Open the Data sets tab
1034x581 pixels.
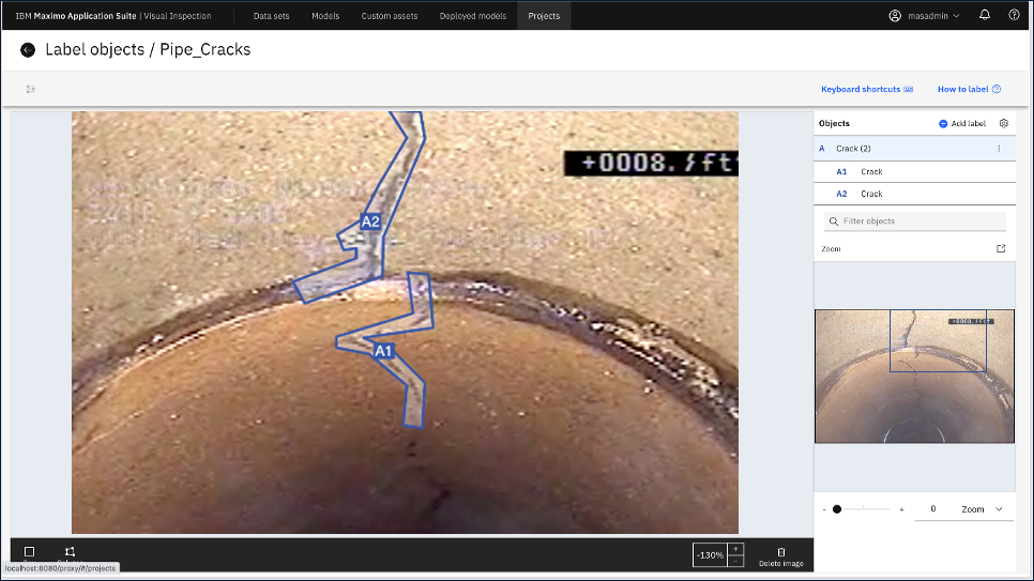(x=271, y=16)
